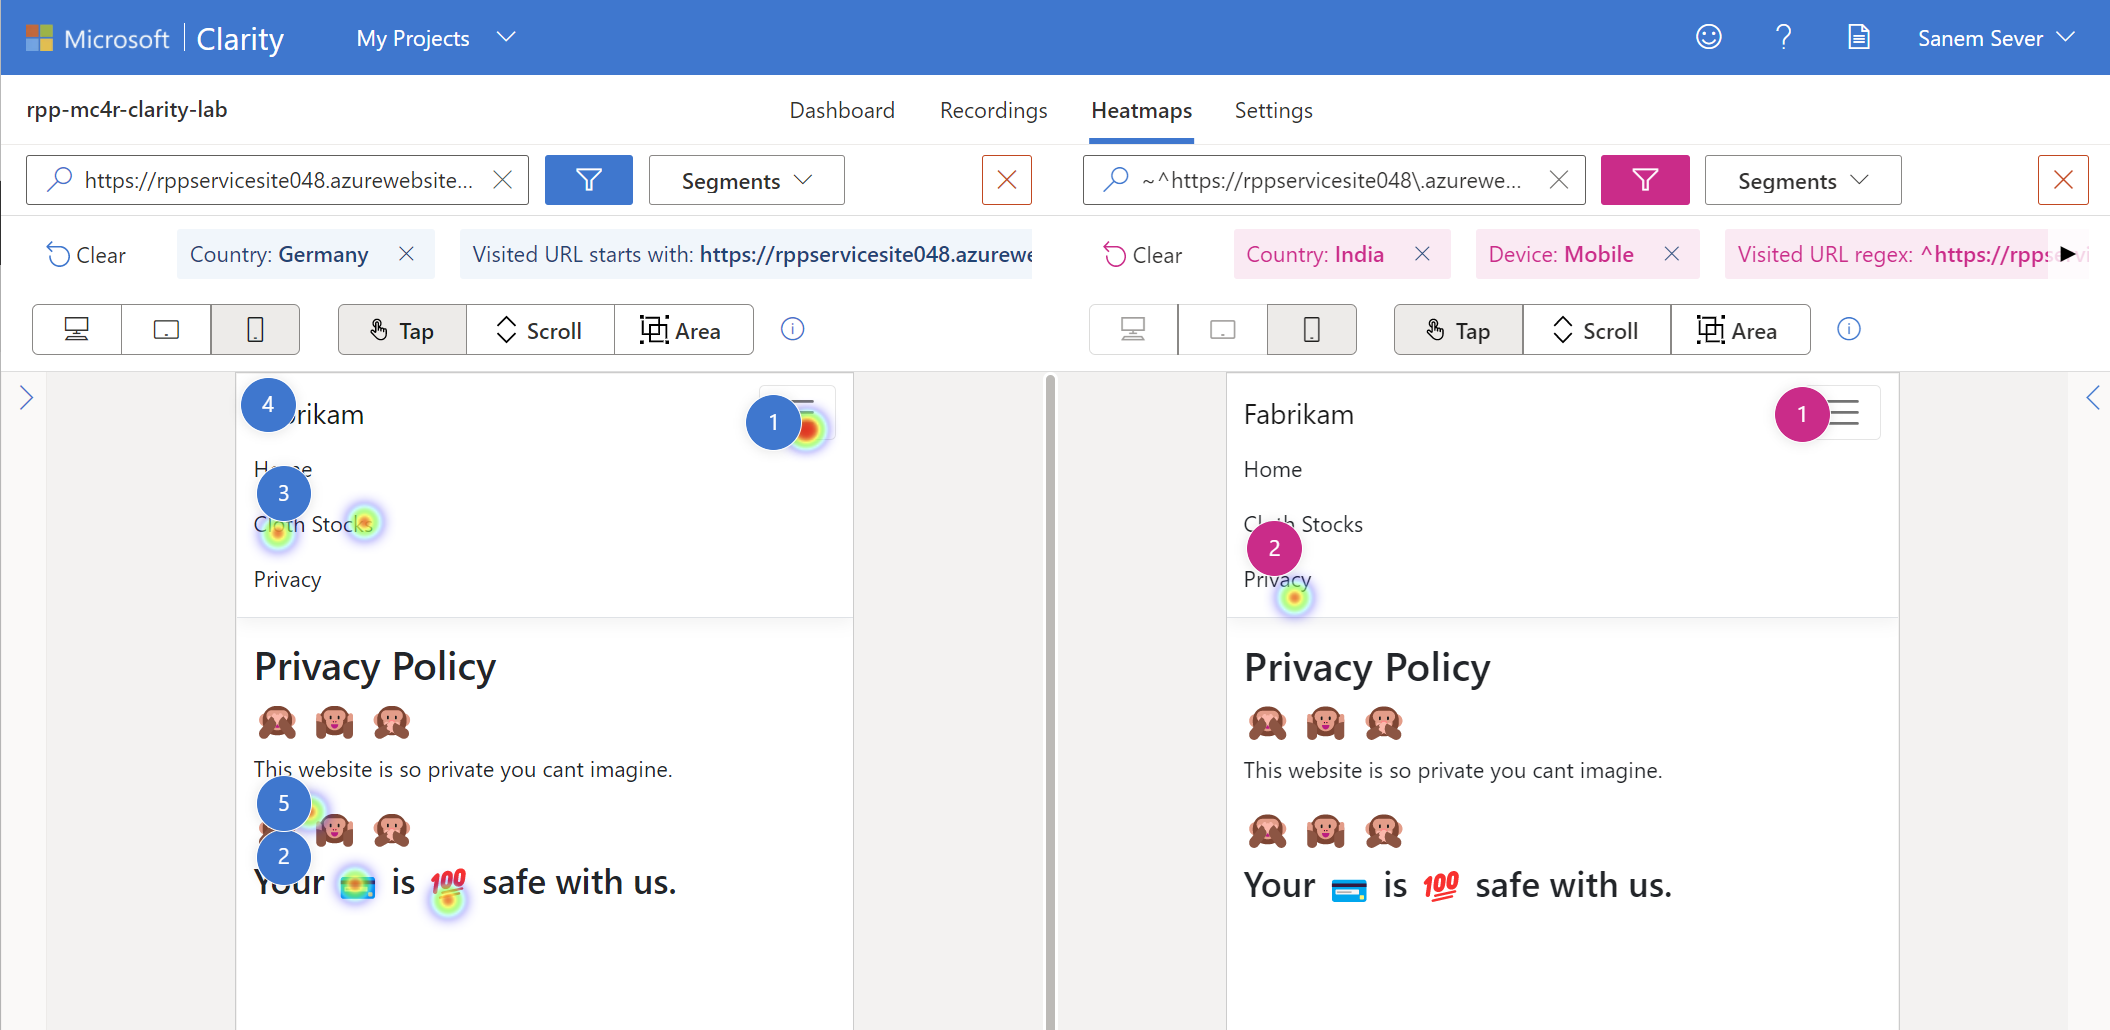Select mobile device view in left pane
2110x1030 pixels.
(255, 329)
